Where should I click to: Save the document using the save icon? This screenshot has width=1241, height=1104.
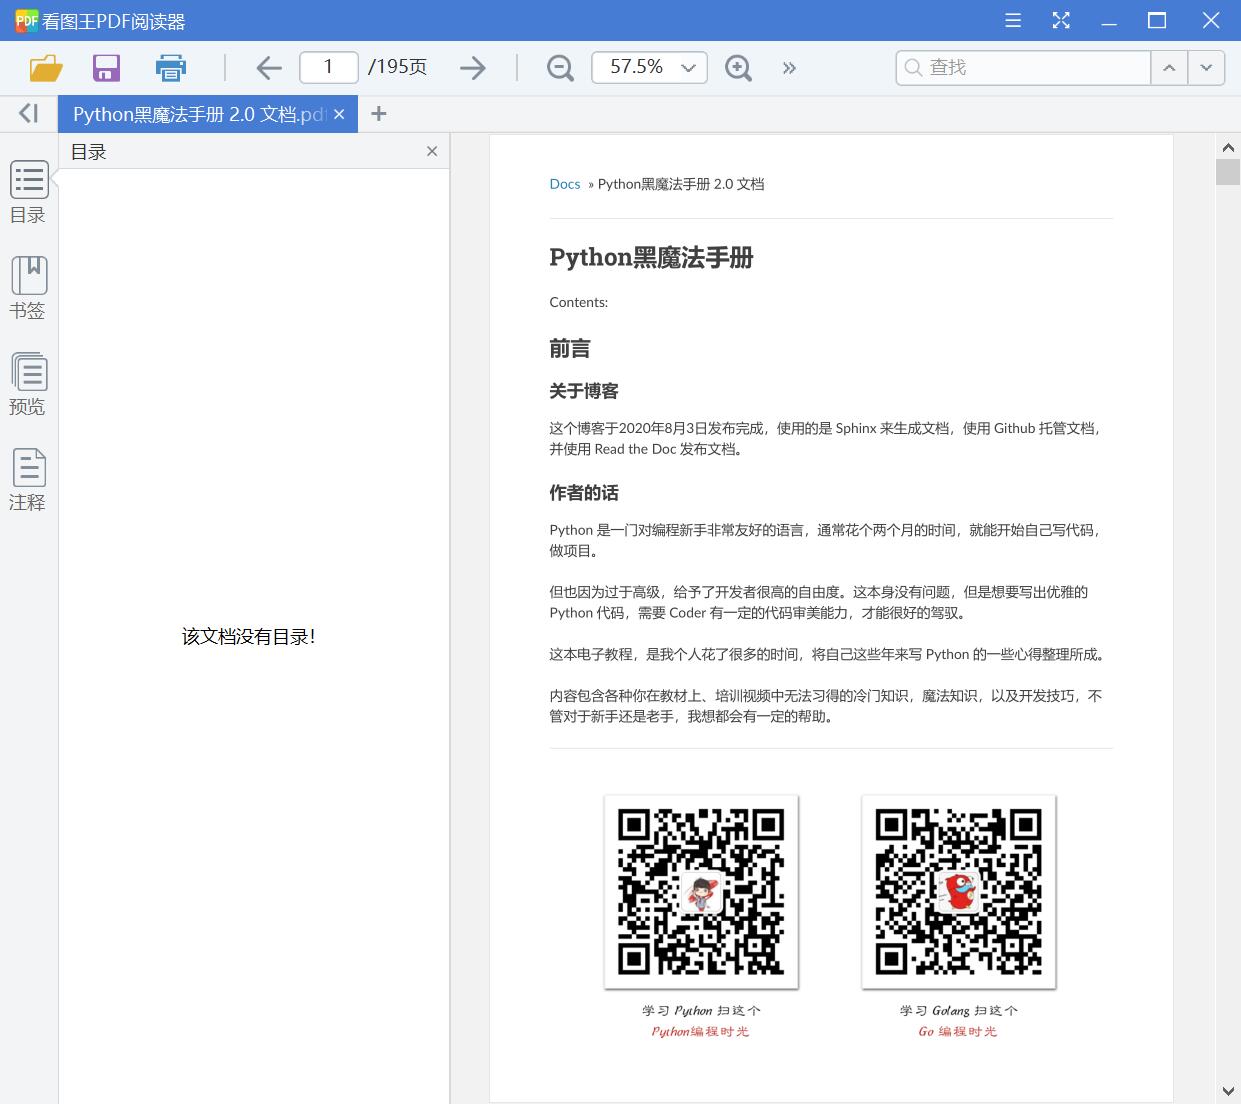click(x=106, y=67)
